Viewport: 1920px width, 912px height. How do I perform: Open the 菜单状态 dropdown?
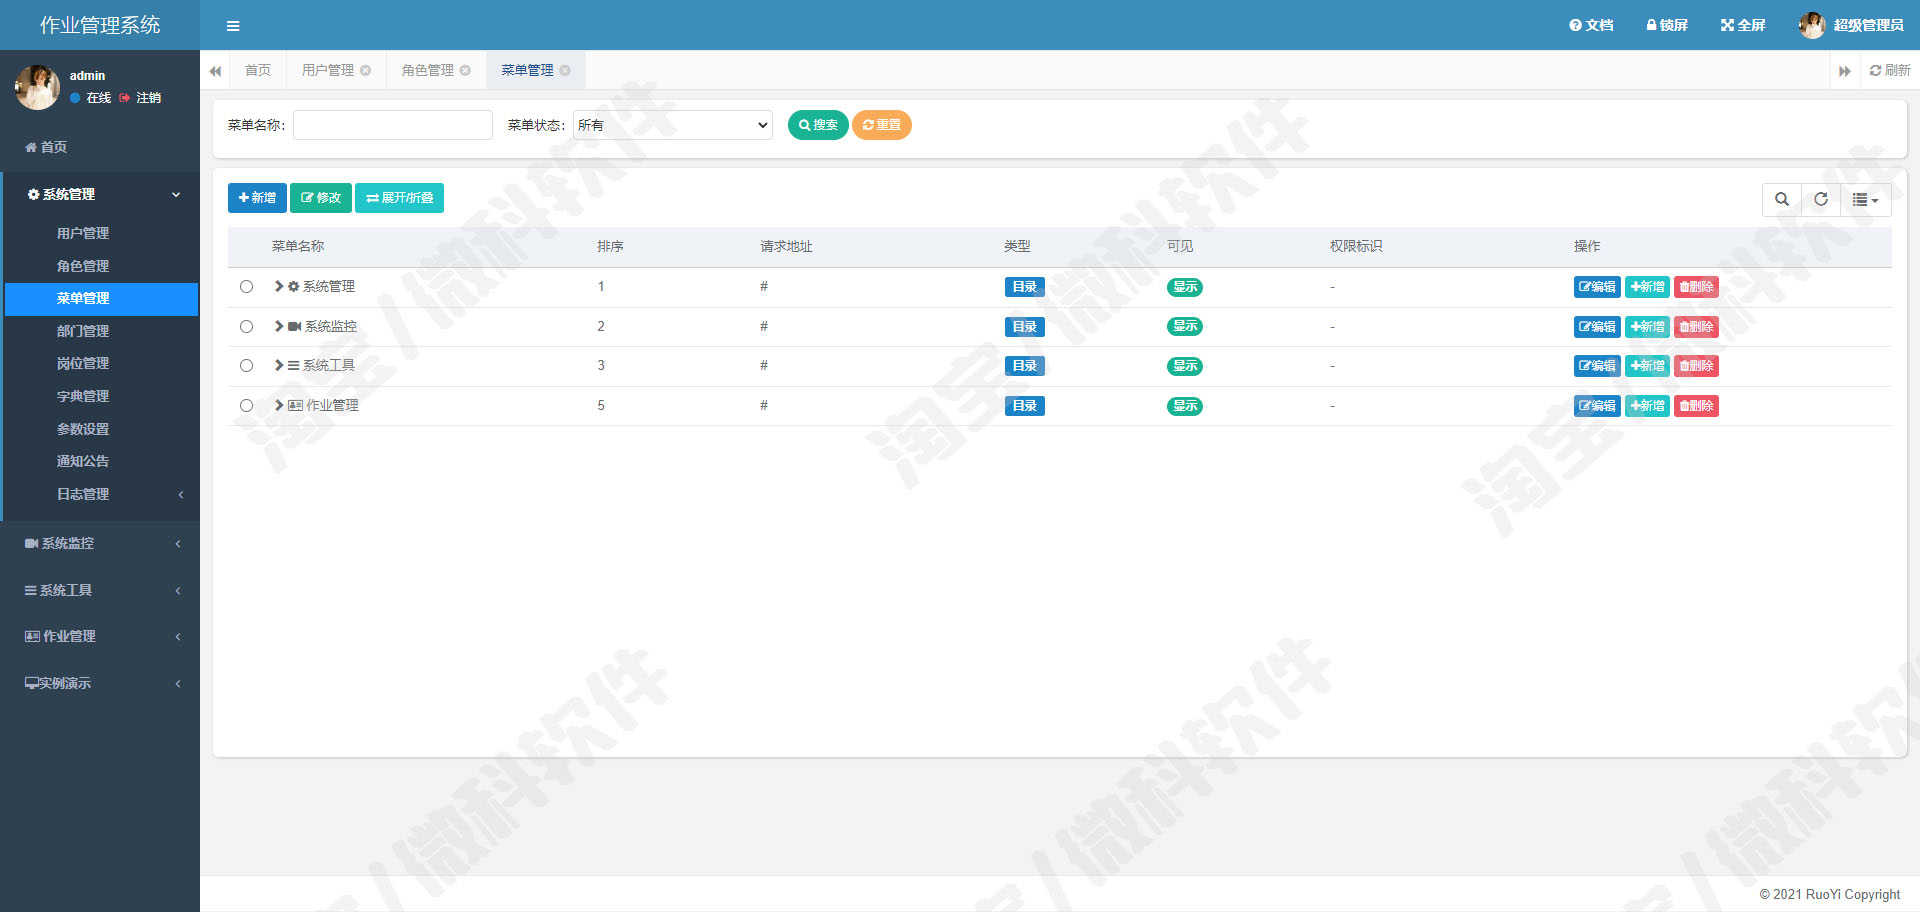click(x=672, y=125)
